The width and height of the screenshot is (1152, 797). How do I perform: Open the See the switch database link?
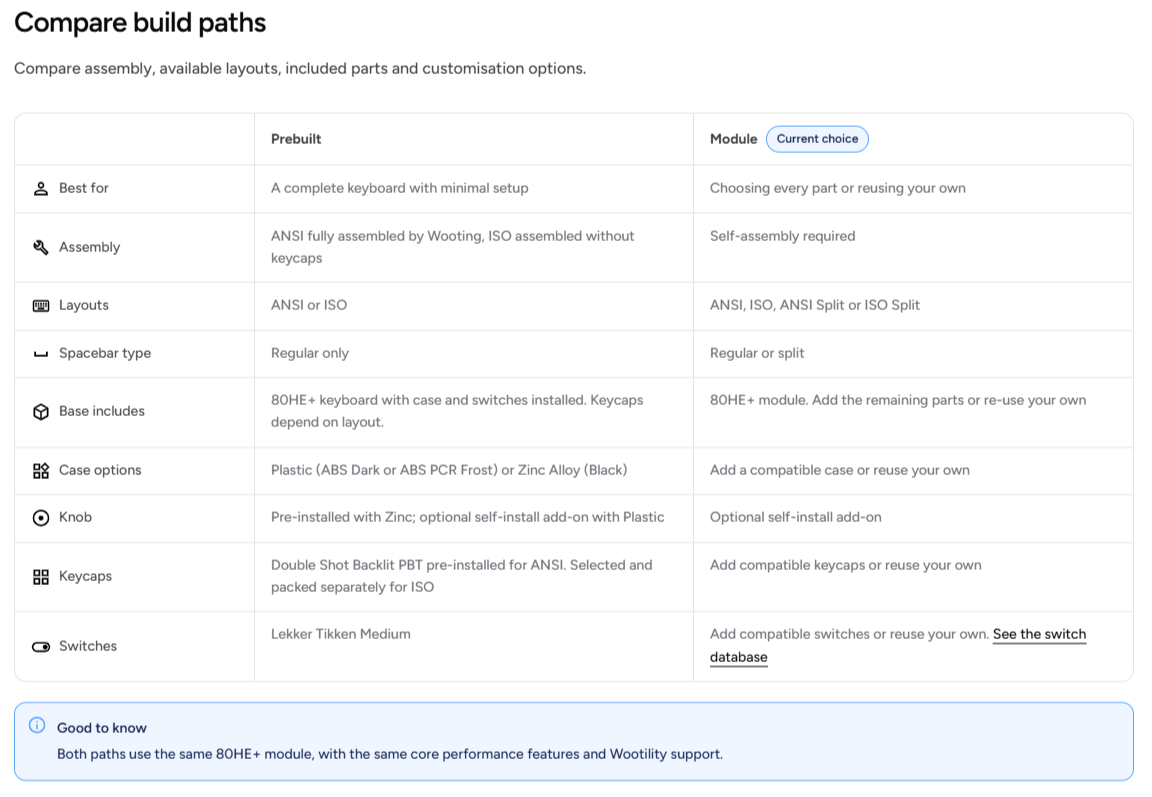point(898,646)
